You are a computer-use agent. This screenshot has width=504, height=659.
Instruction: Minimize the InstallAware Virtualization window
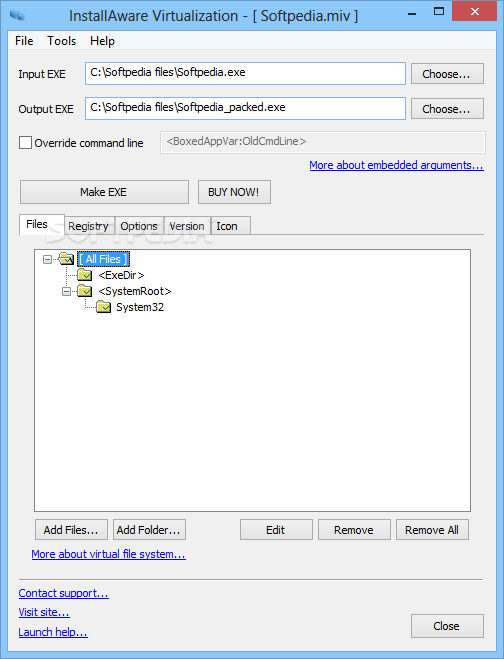pyautogui.click(x=412, y=13)
